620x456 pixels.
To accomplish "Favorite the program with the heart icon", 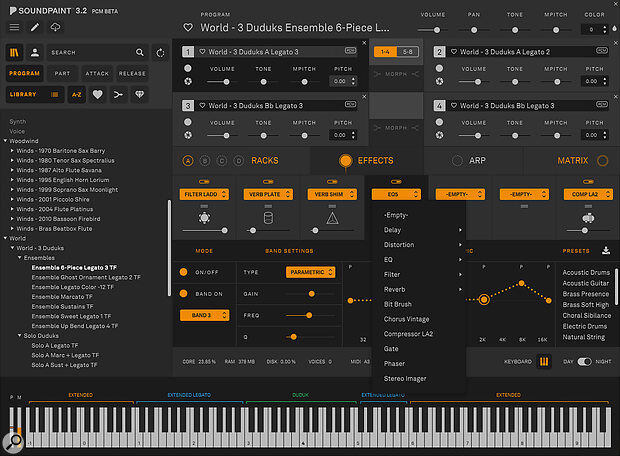I will pyautogui.click(x=188, y=28).
